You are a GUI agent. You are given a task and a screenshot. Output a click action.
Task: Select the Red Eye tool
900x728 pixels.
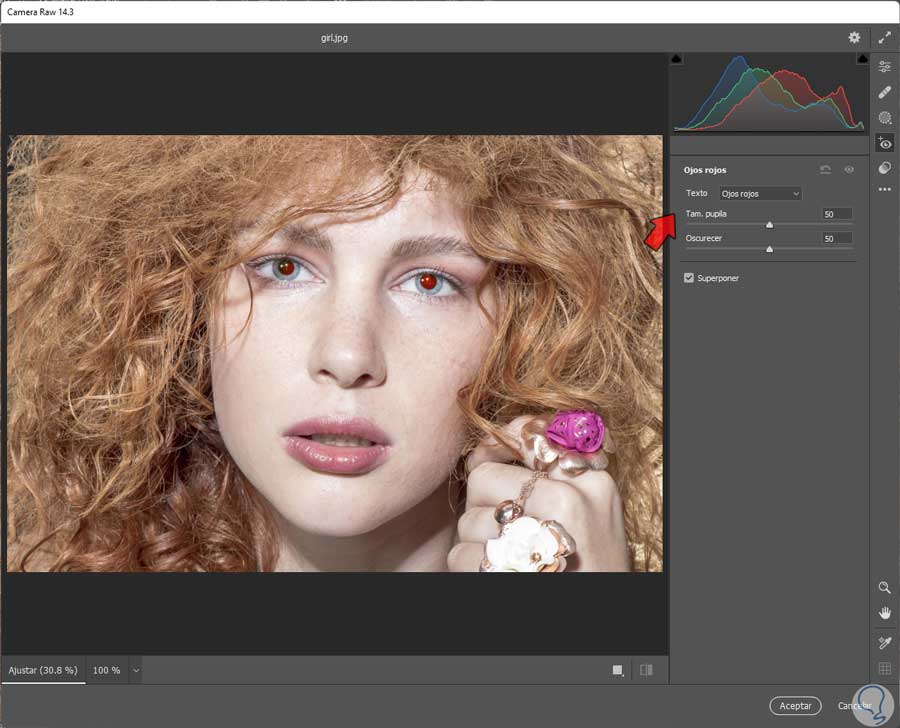[x=885, y=143]
